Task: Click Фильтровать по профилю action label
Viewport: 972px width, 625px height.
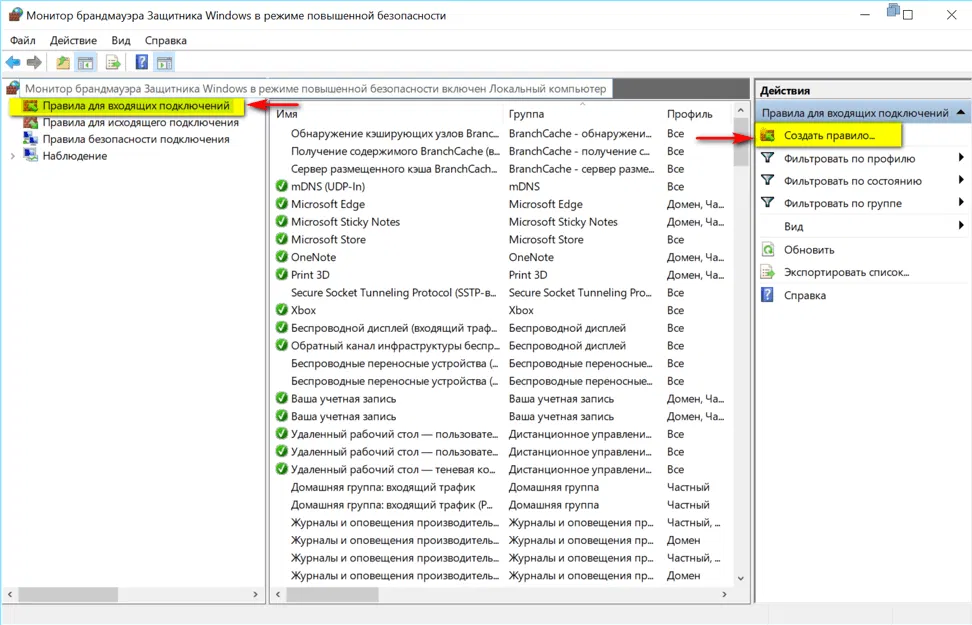Action: (x=849, y=159)
